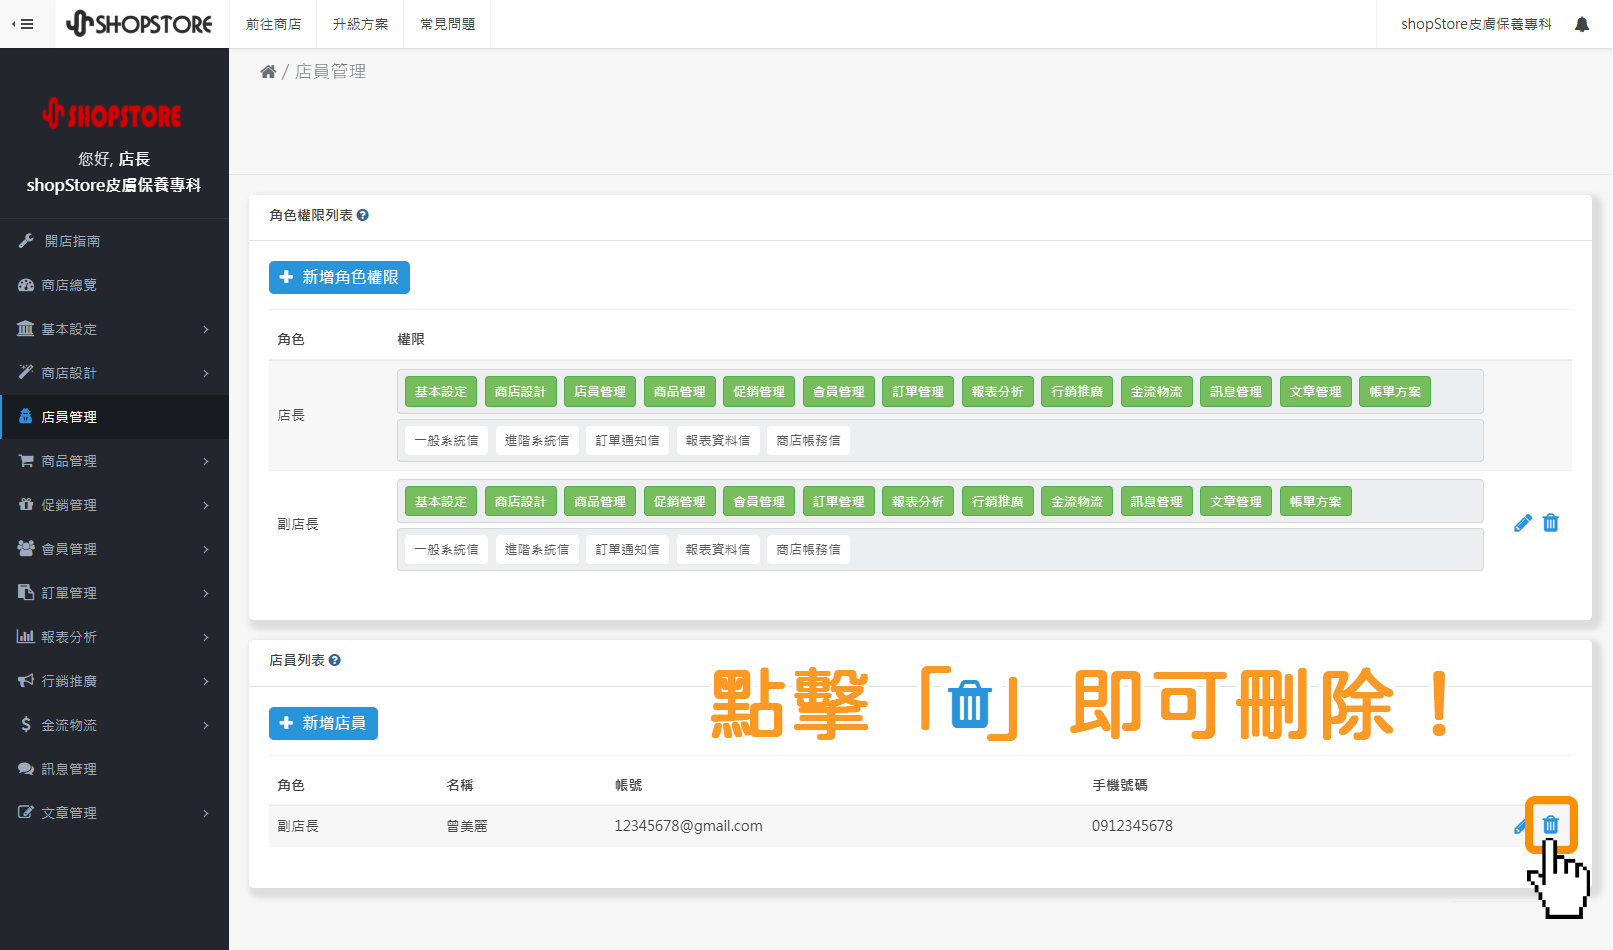
Task: Click 店長 role's 基本設定 permission tag
Action: click(x=441, y=392)
